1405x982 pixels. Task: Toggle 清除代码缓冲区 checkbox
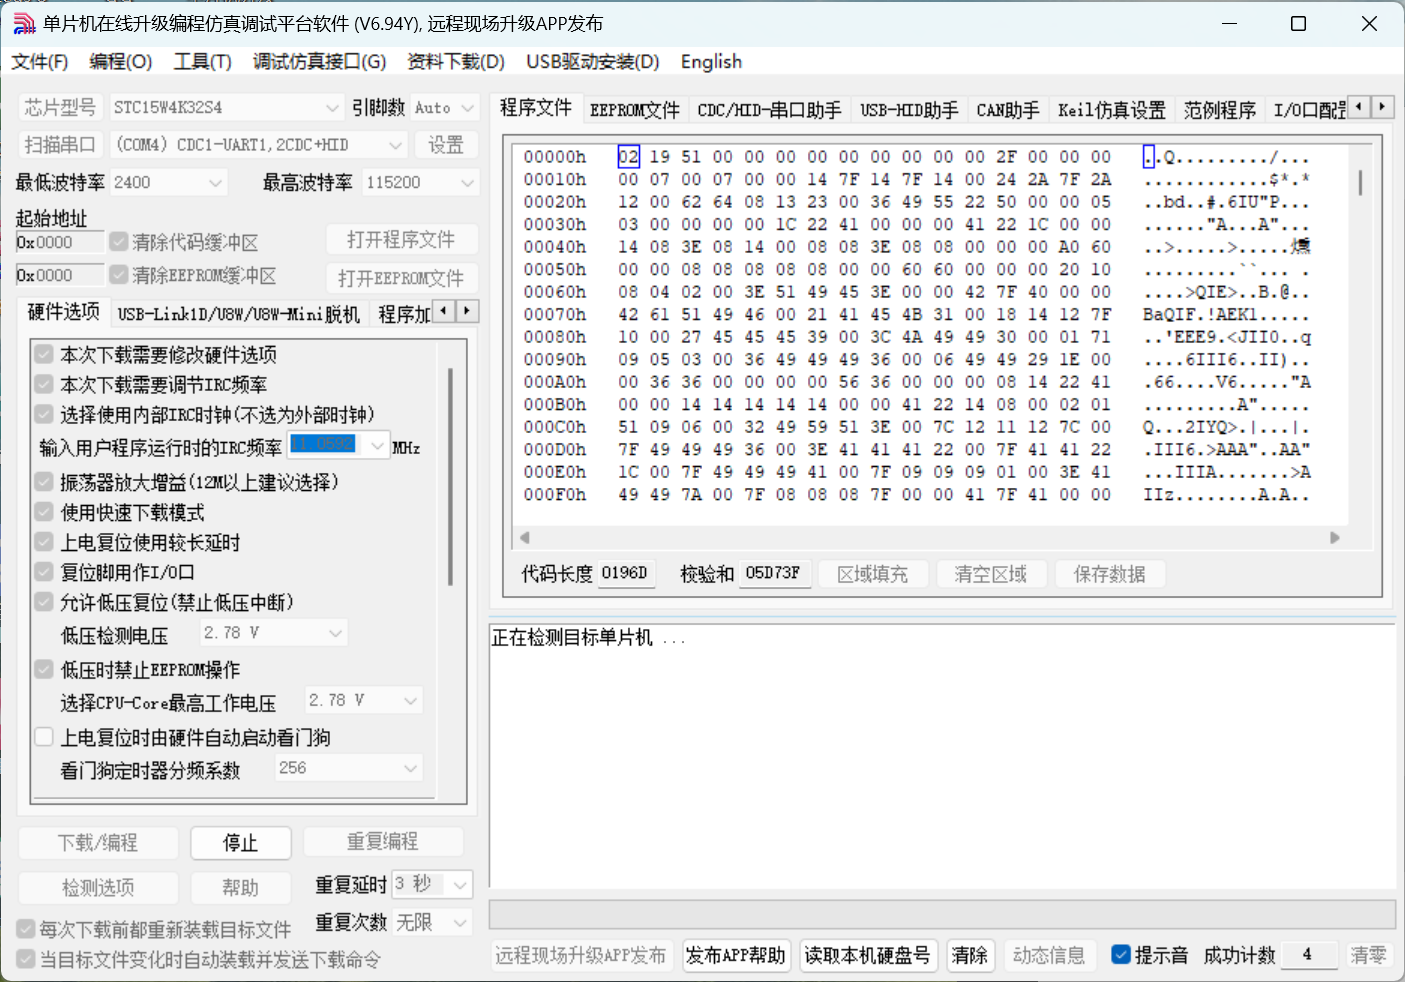119,242
